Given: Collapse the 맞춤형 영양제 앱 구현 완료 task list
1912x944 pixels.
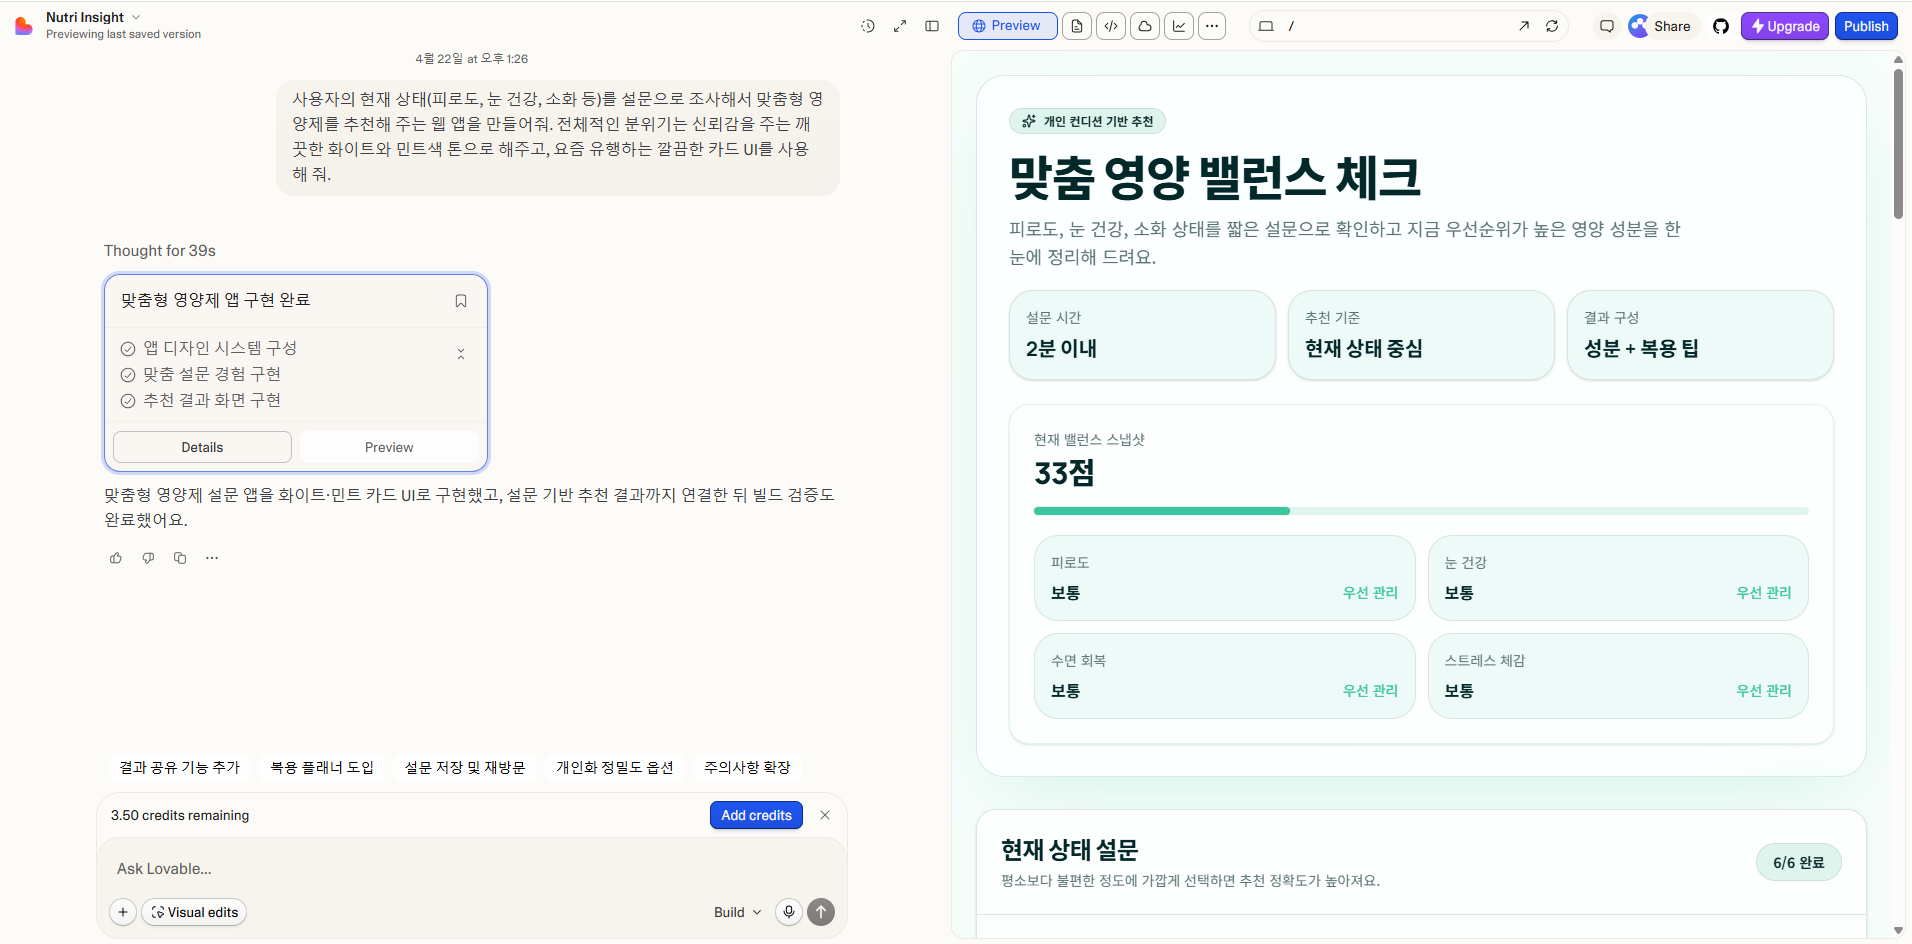Looking at the screenshot, I should click(x=460, y=353).
